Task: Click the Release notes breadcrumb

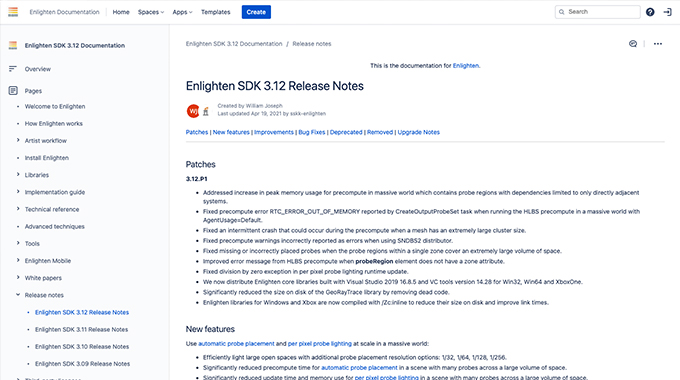Action: pos(312,44)
